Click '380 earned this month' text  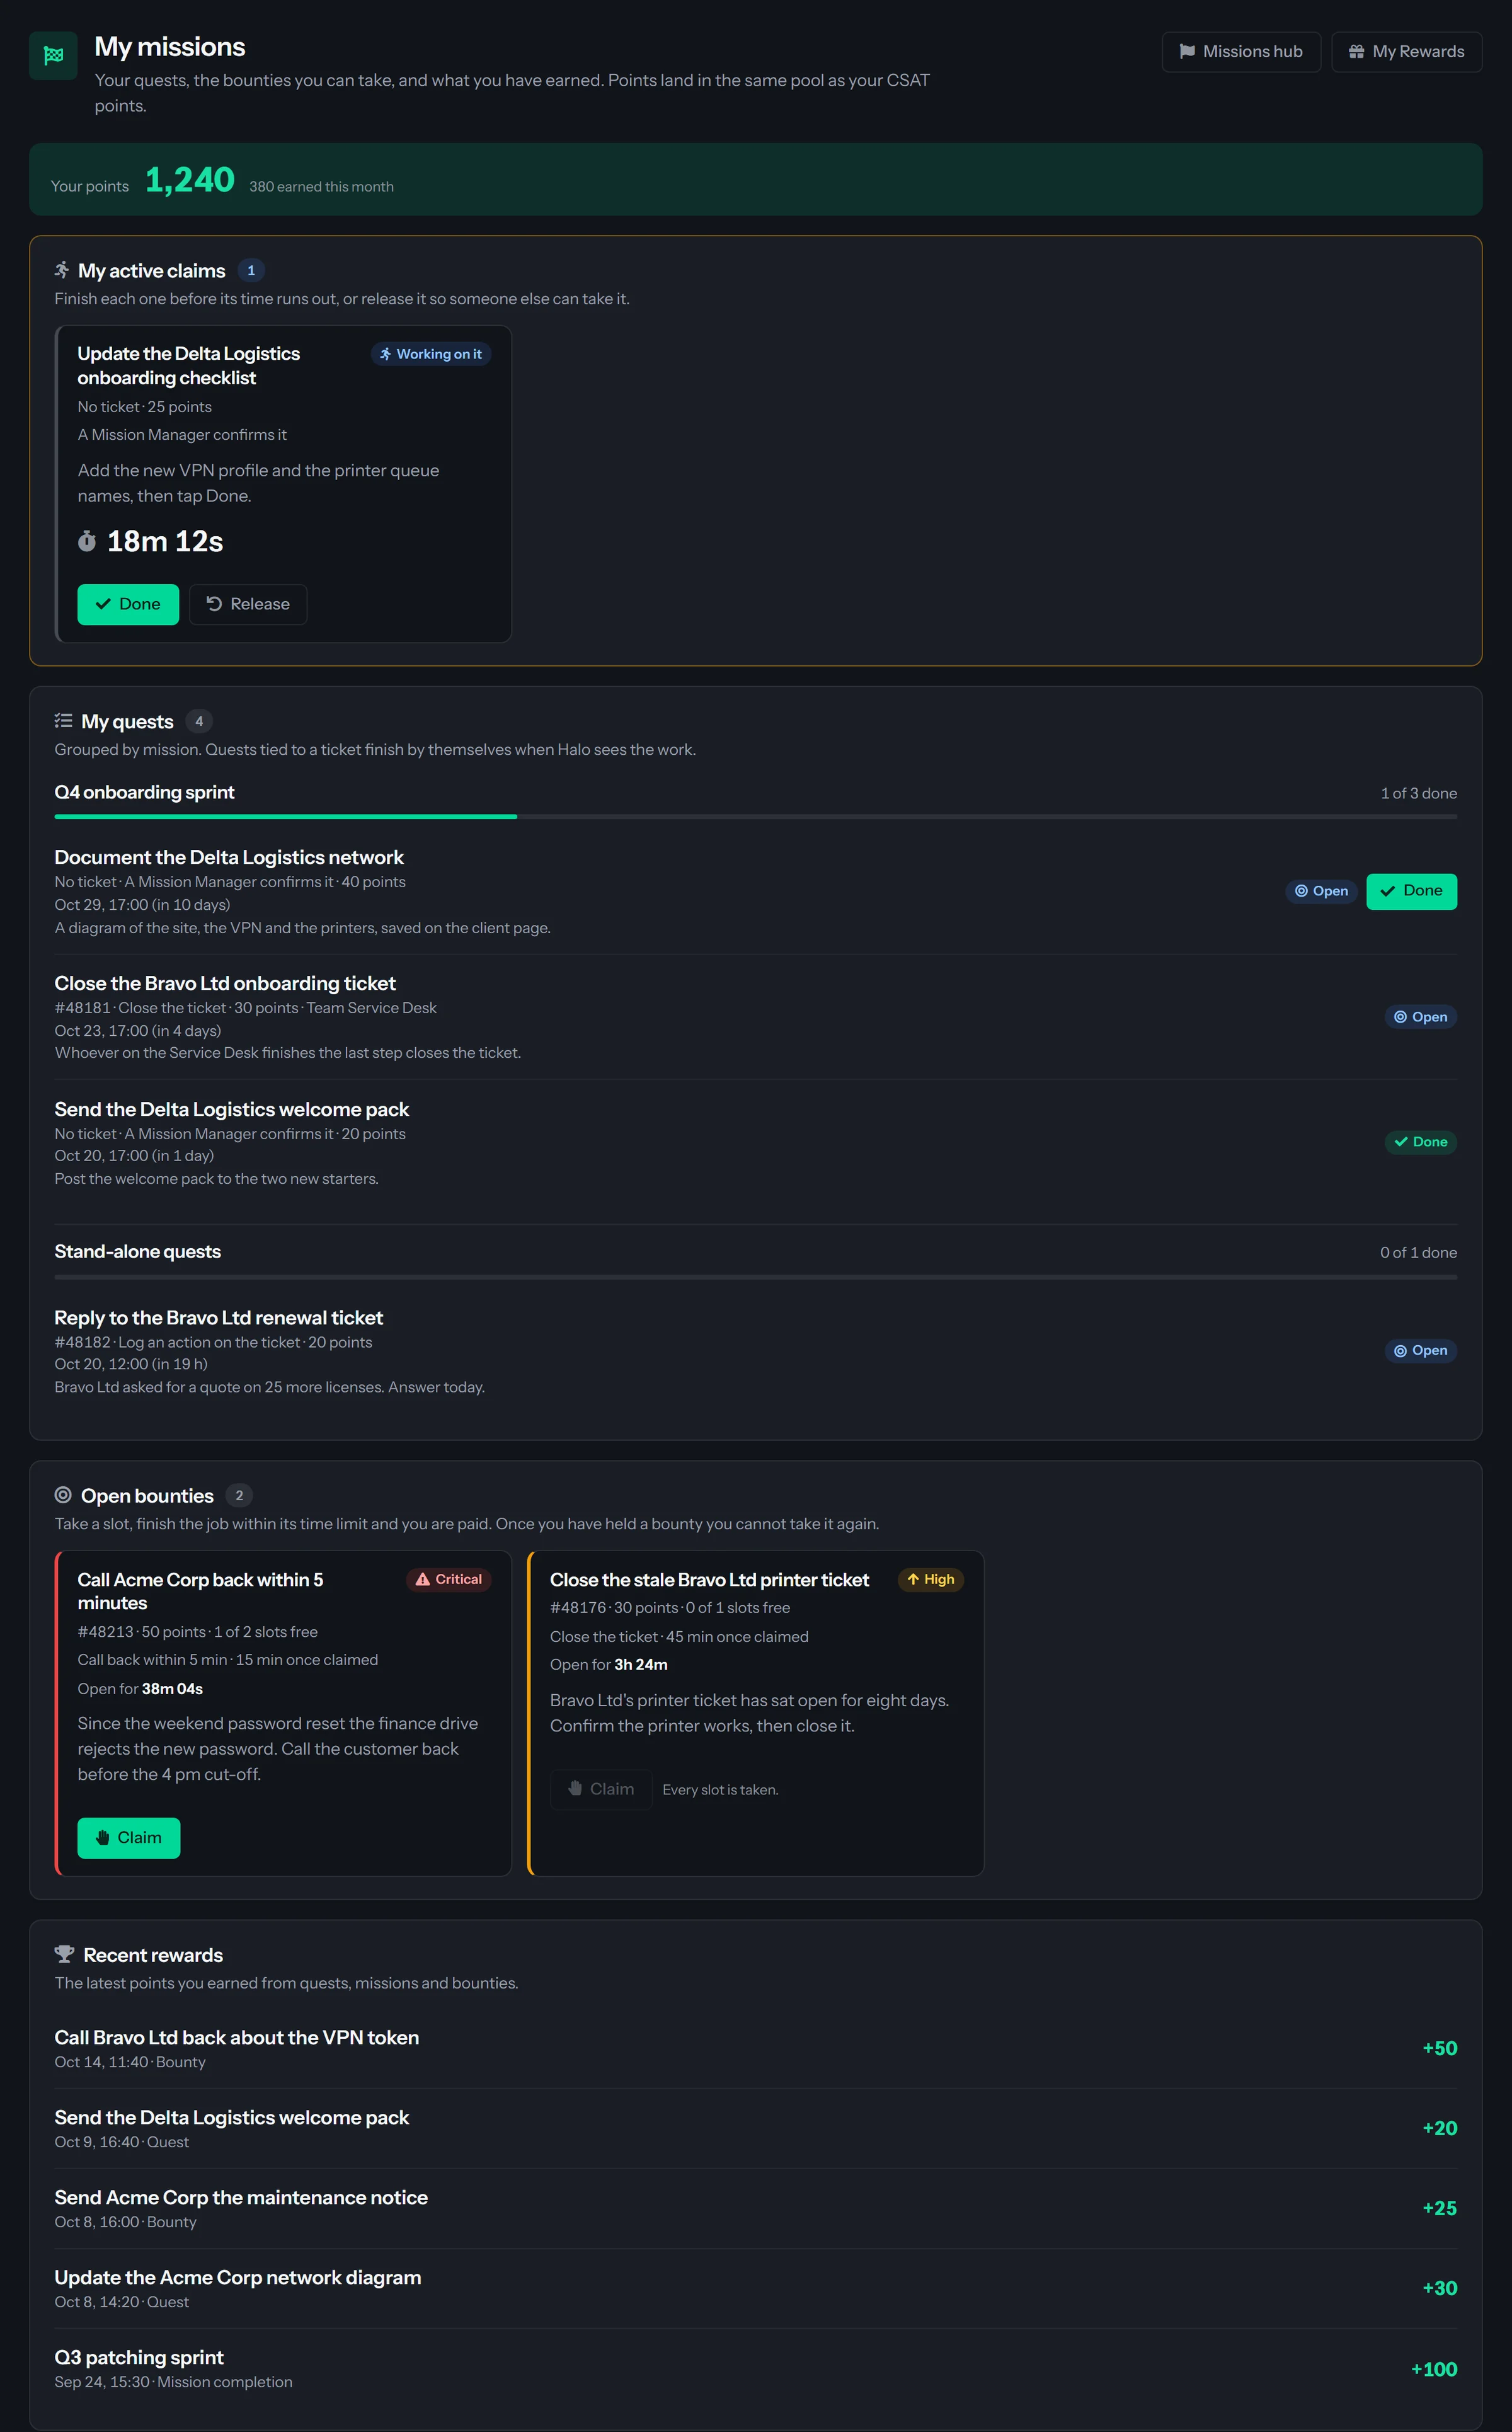(321, 187)
